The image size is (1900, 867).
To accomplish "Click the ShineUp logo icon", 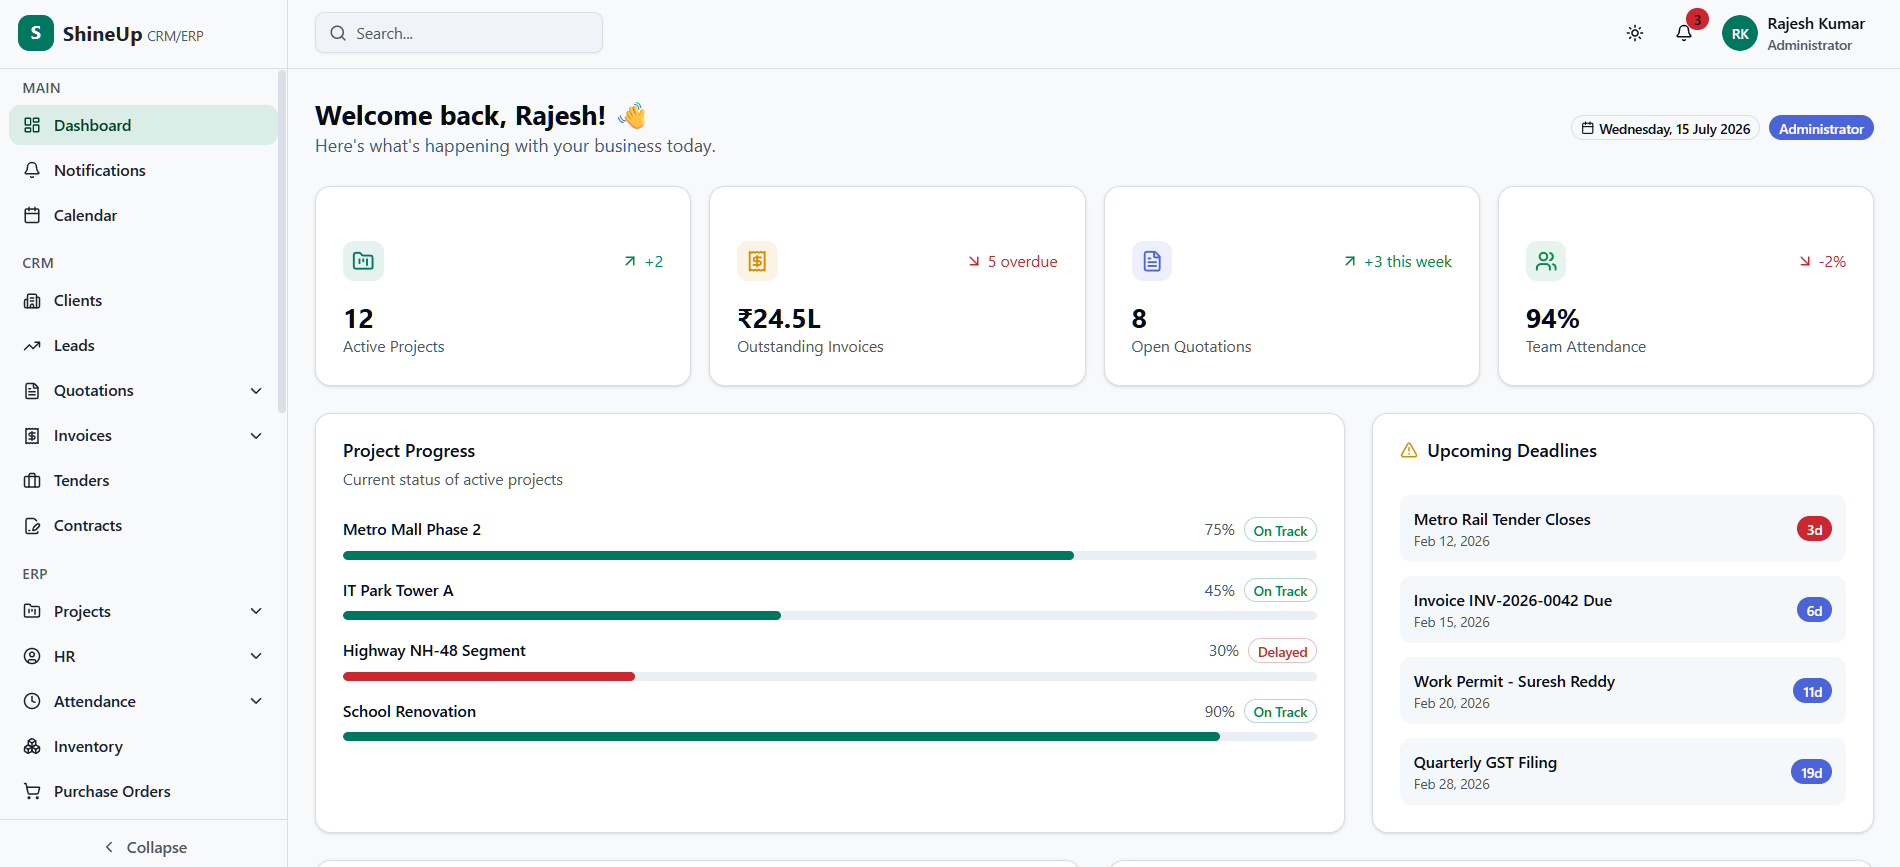I will coord(36,33).
